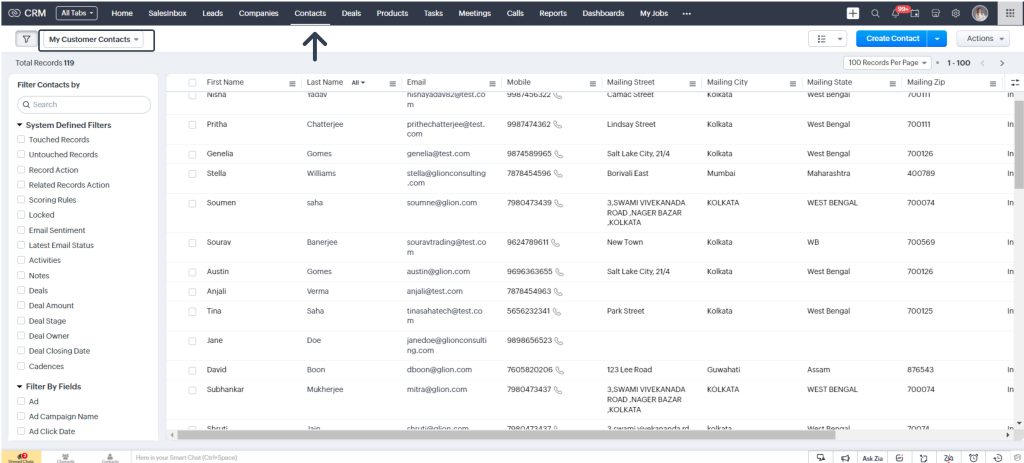The image size is (1024, 463).
Task: Open First Name column menu icon
Action: point(293,84)
